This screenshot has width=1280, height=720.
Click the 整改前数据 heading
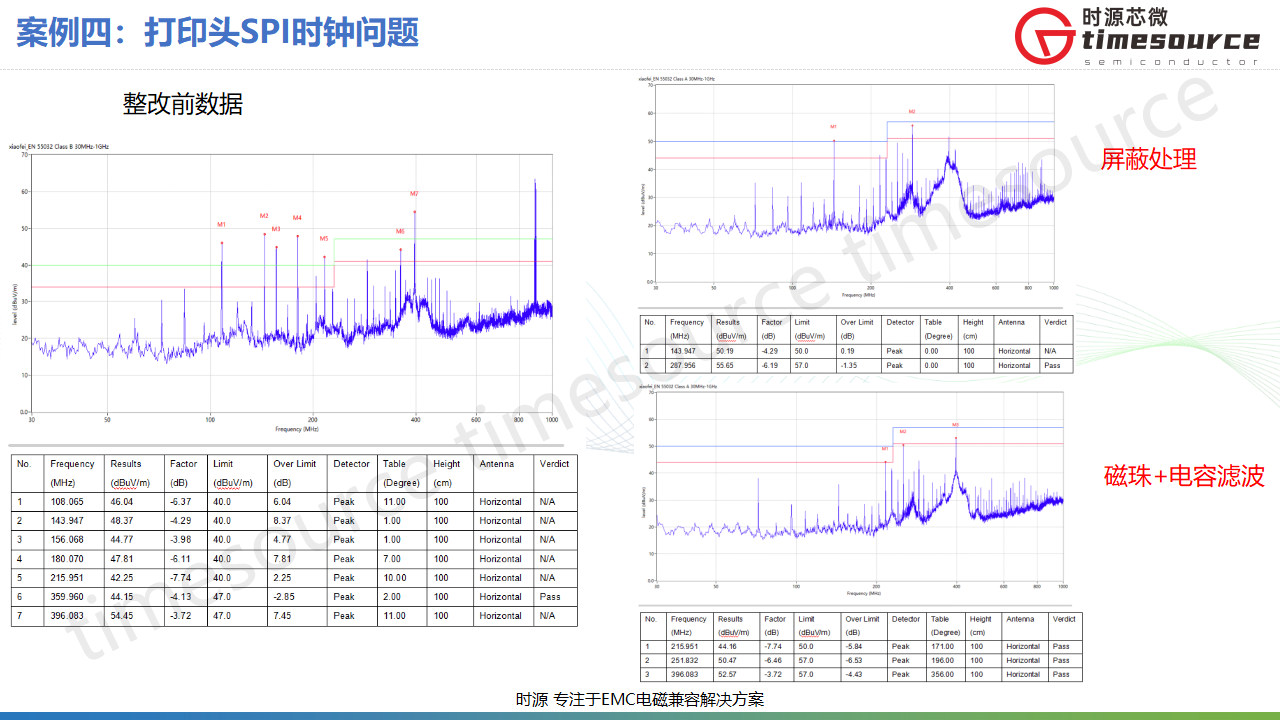pyautogui.click(x=183, y=104)
